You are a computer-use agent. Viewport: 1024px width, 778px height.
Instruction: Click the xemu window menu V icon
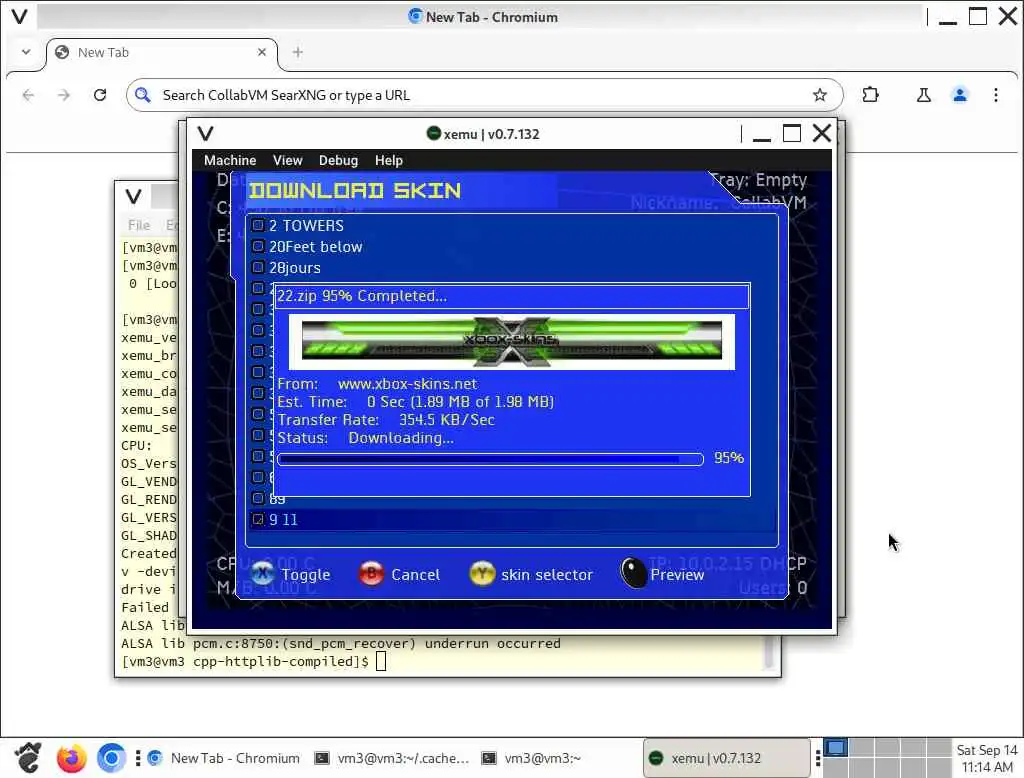tap(206, 134)
